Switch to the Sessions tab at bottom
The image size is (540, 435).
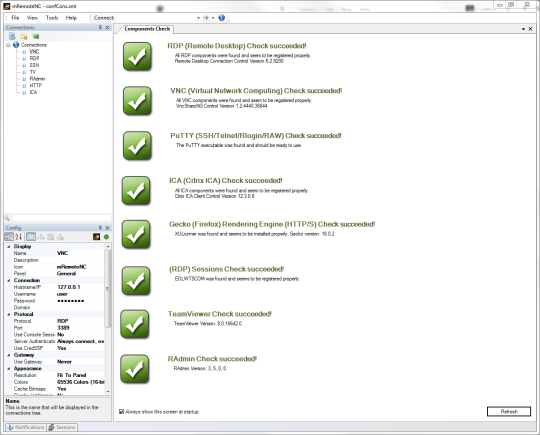[62, 427]
